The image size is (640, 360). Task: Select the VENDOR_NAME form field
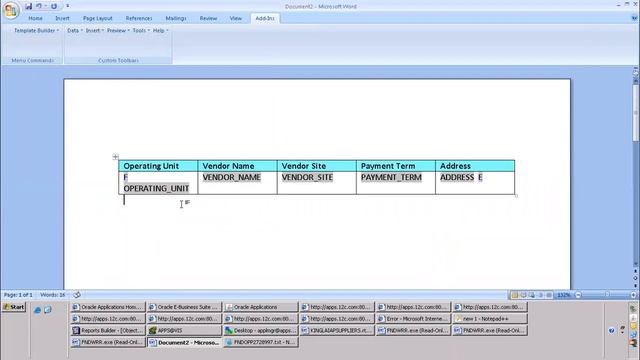click(231, 178)
